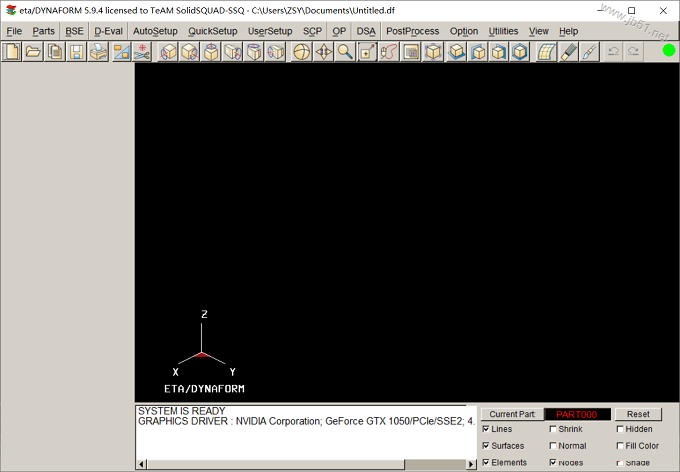Viewport: 680px width, 472px height.
Task: Click the redraw thin paintbrush icon
Action: pyautogui.click(x=589, y=52)
